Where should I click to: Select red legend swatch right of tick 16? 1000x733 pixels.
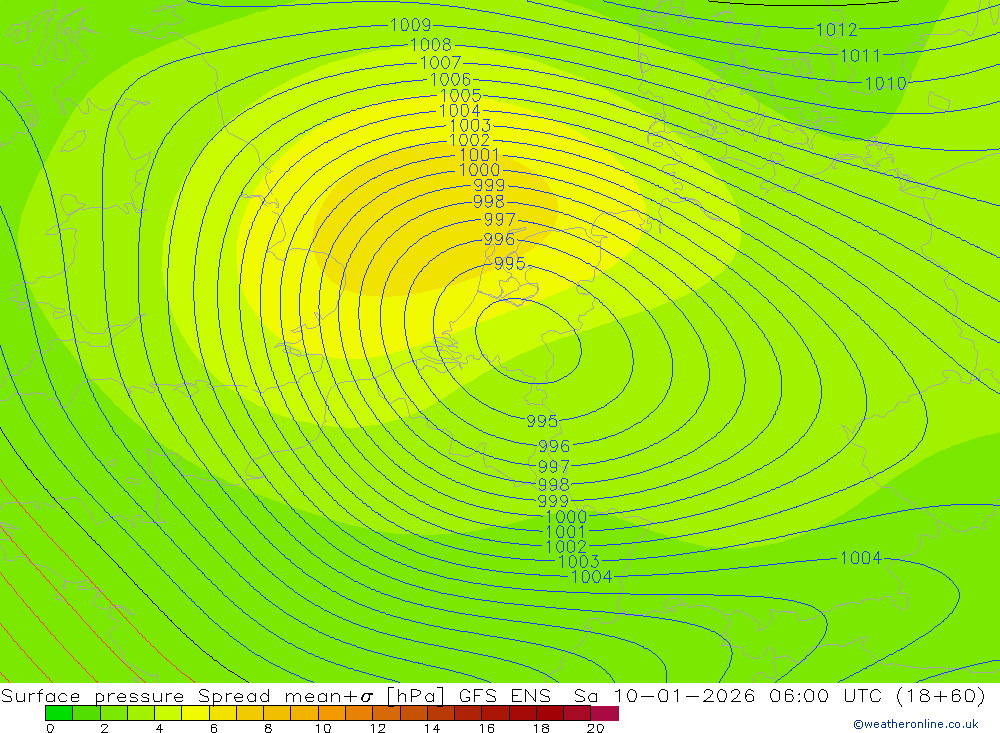pyautogui.click(x=495, y=713)
